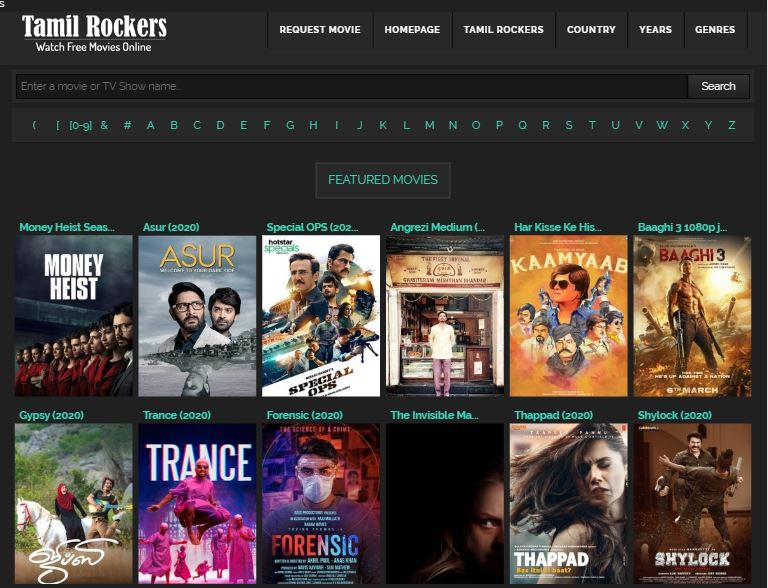Open the Money Heist poster thumbnail
Image resolution: width=768 pixels, height=588 pixels.
[74, 316]
